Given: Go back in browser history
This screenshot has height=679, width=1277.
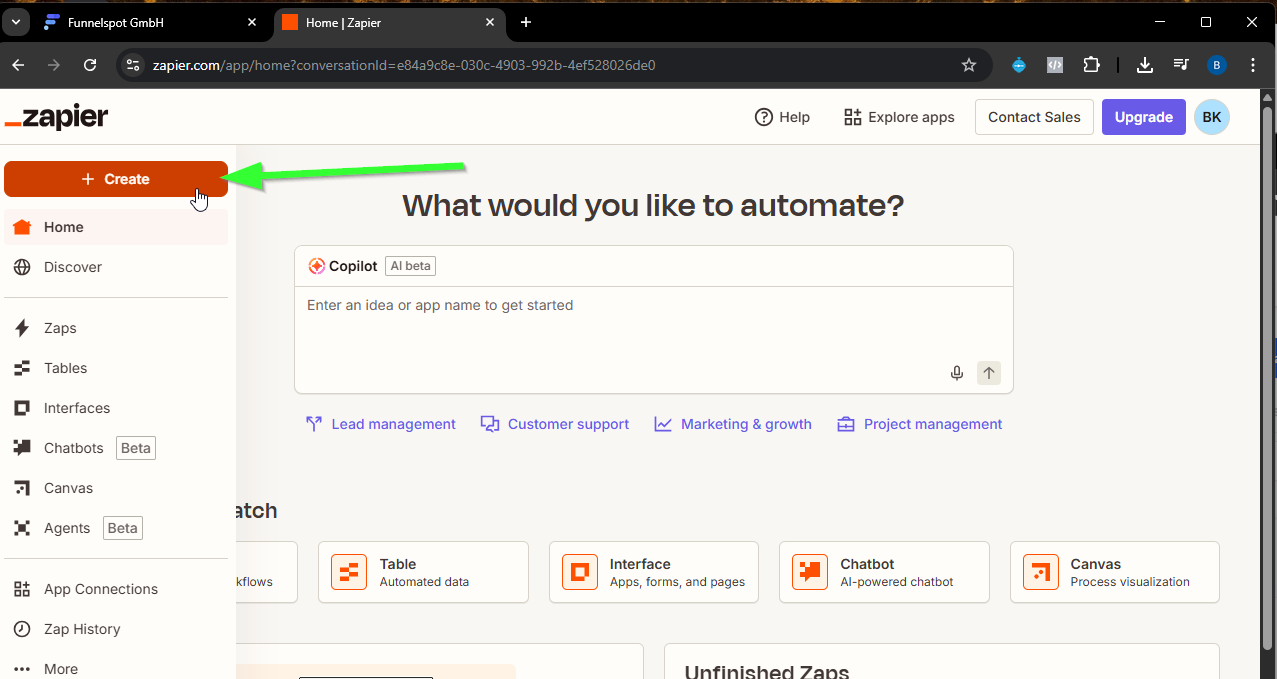Looking at the screenshot, I should pyautogui.click(x=18, y=65).
